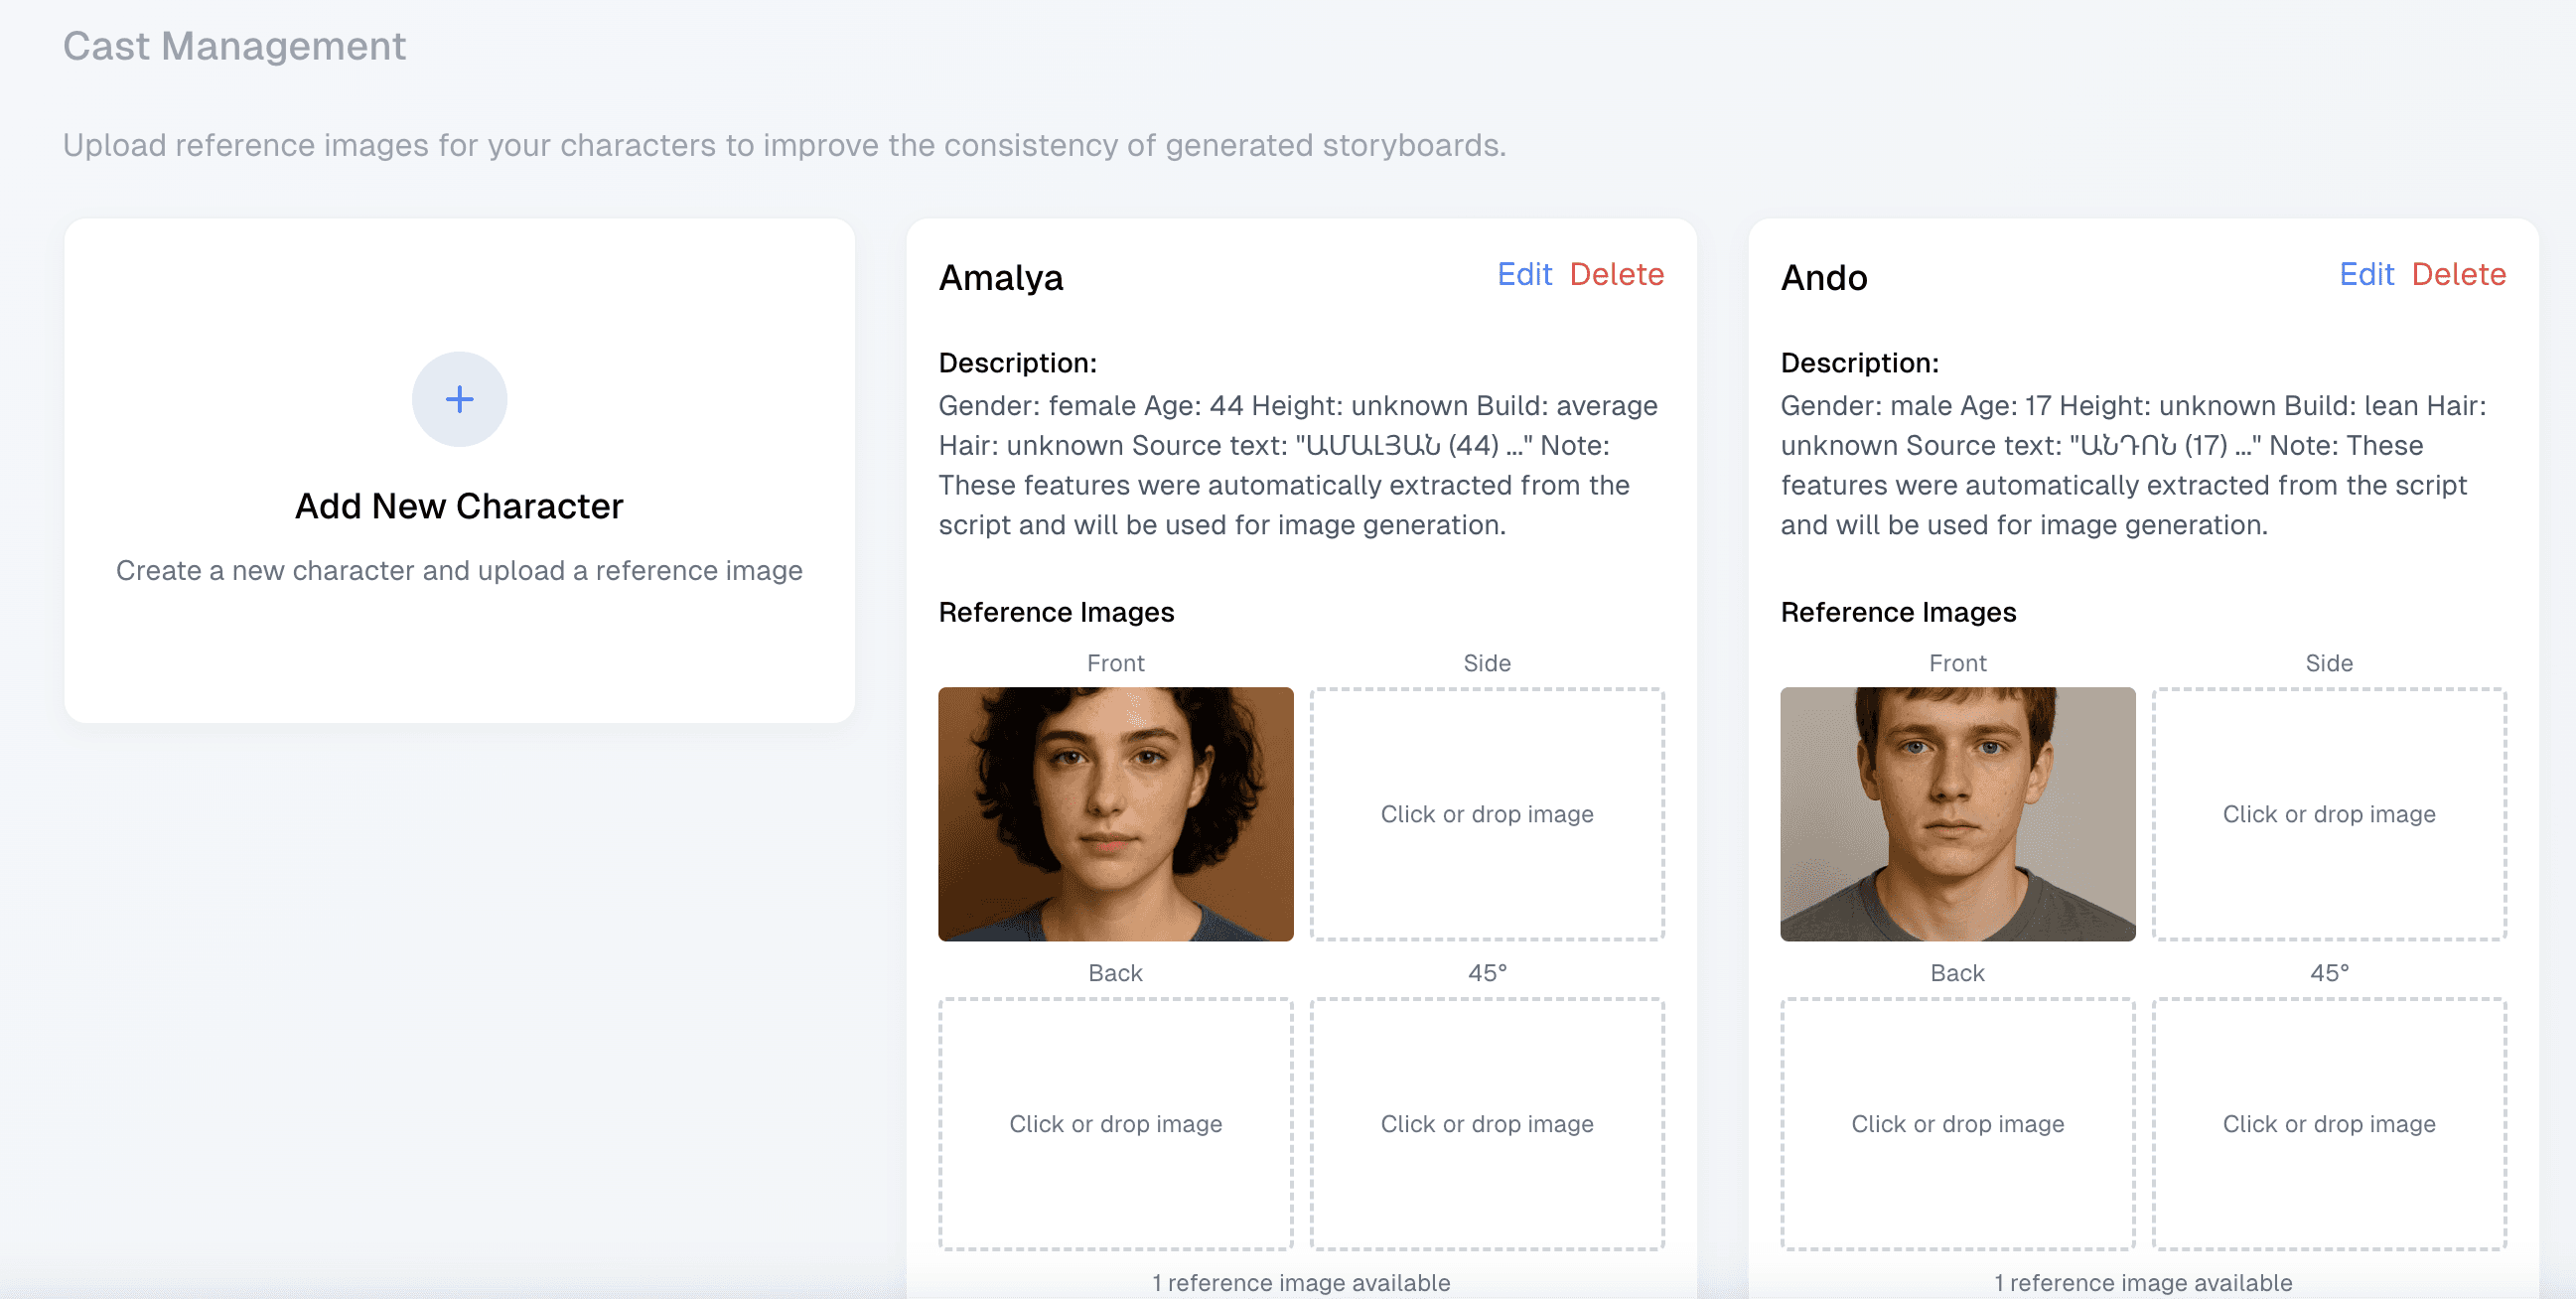Upload a Back image for Amalya
This screenshot has height=1299, width=2576.
coord(1115,1123)
